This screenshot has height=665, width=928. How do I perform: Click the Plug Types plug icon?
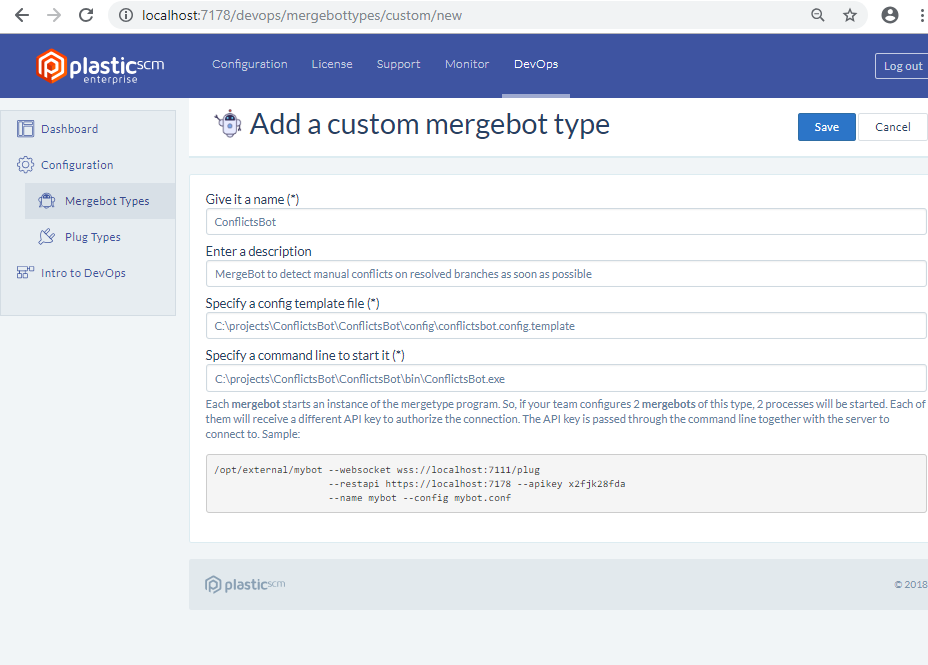pos(47,237)
